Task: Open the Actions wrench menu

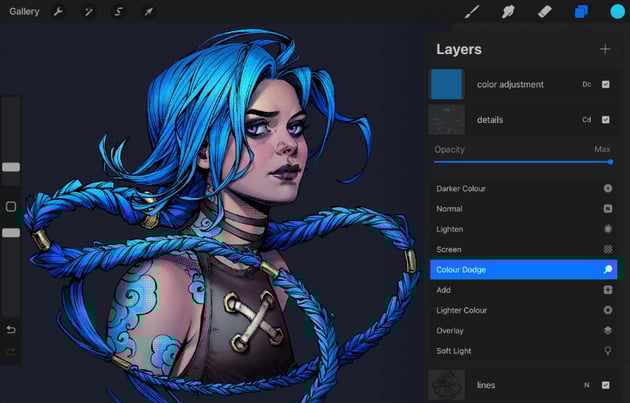Action: pos(58,12)
